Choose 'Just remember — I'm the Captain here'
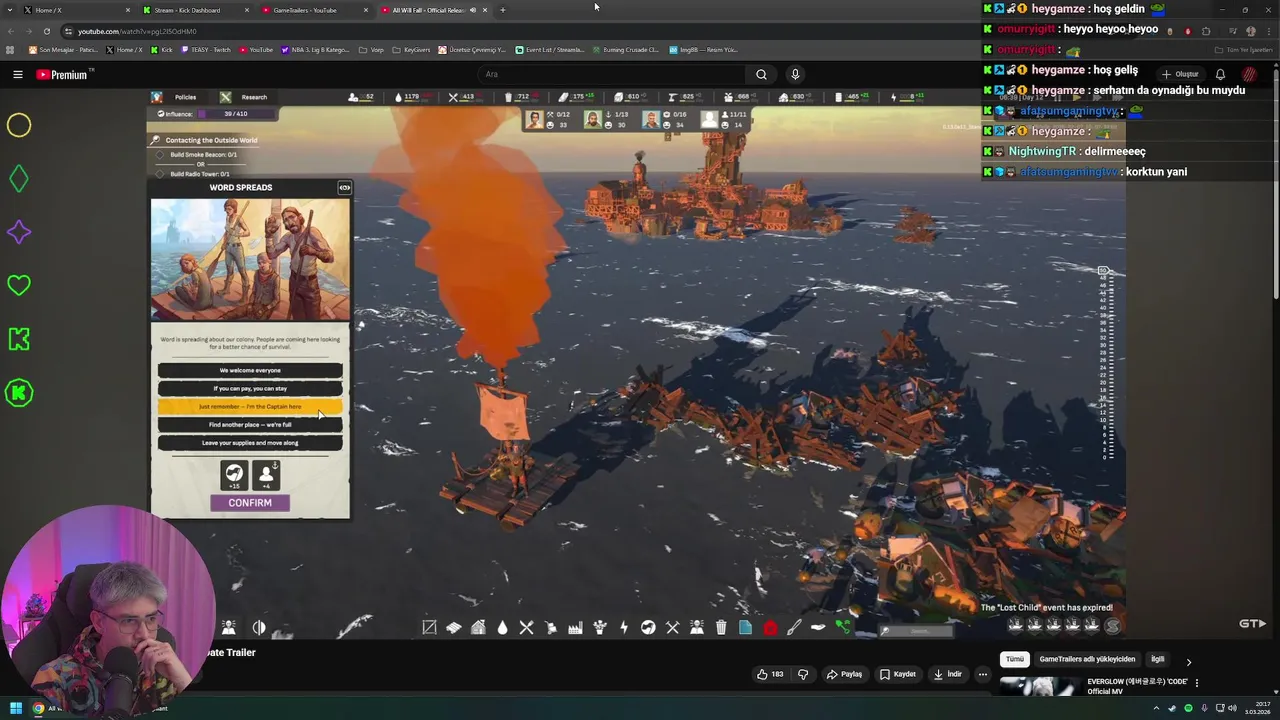 point(250,406)
